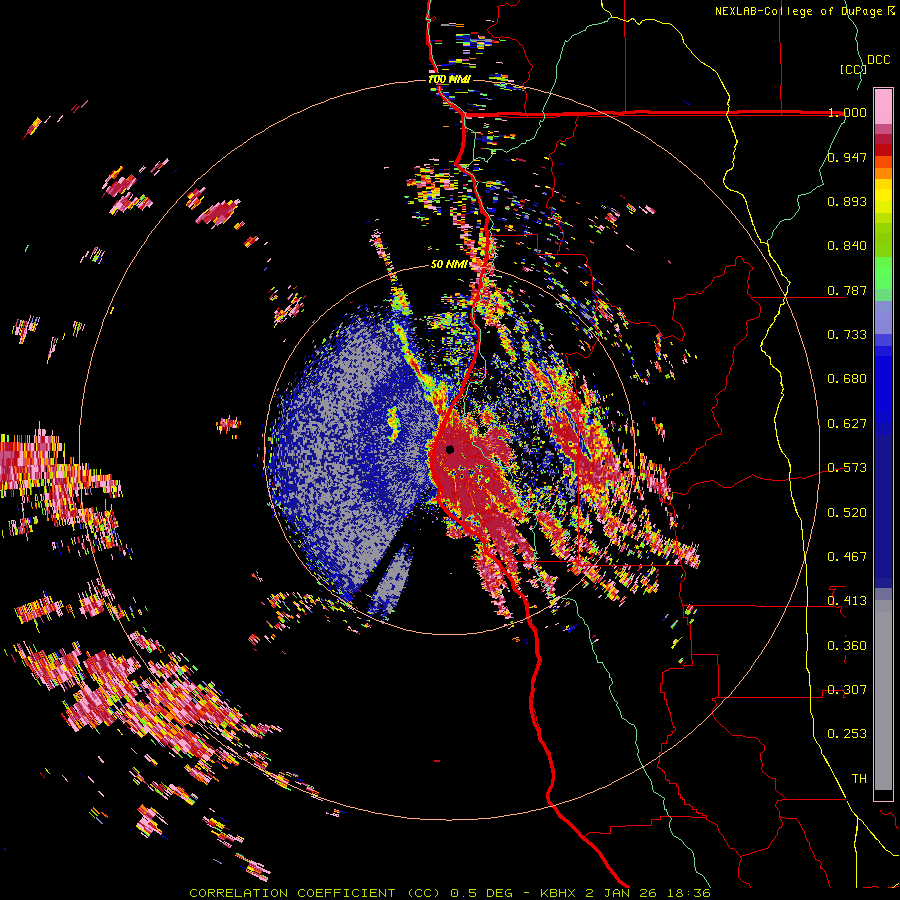Click the [CC] units label
This screenshot has height=900, width=900.
853,69
